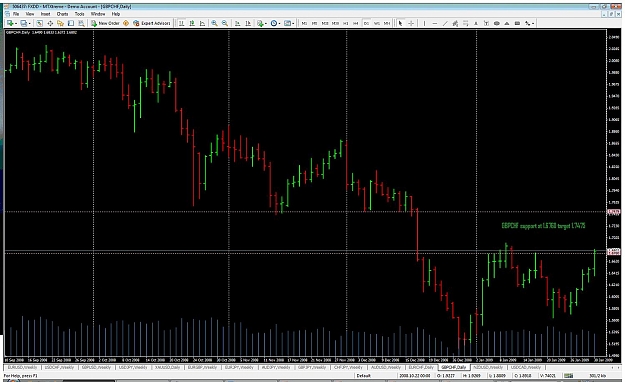The width and height of the screenshot is (625, 382).
Task: Switch to Bar Chart display
Action: point(181,23)
